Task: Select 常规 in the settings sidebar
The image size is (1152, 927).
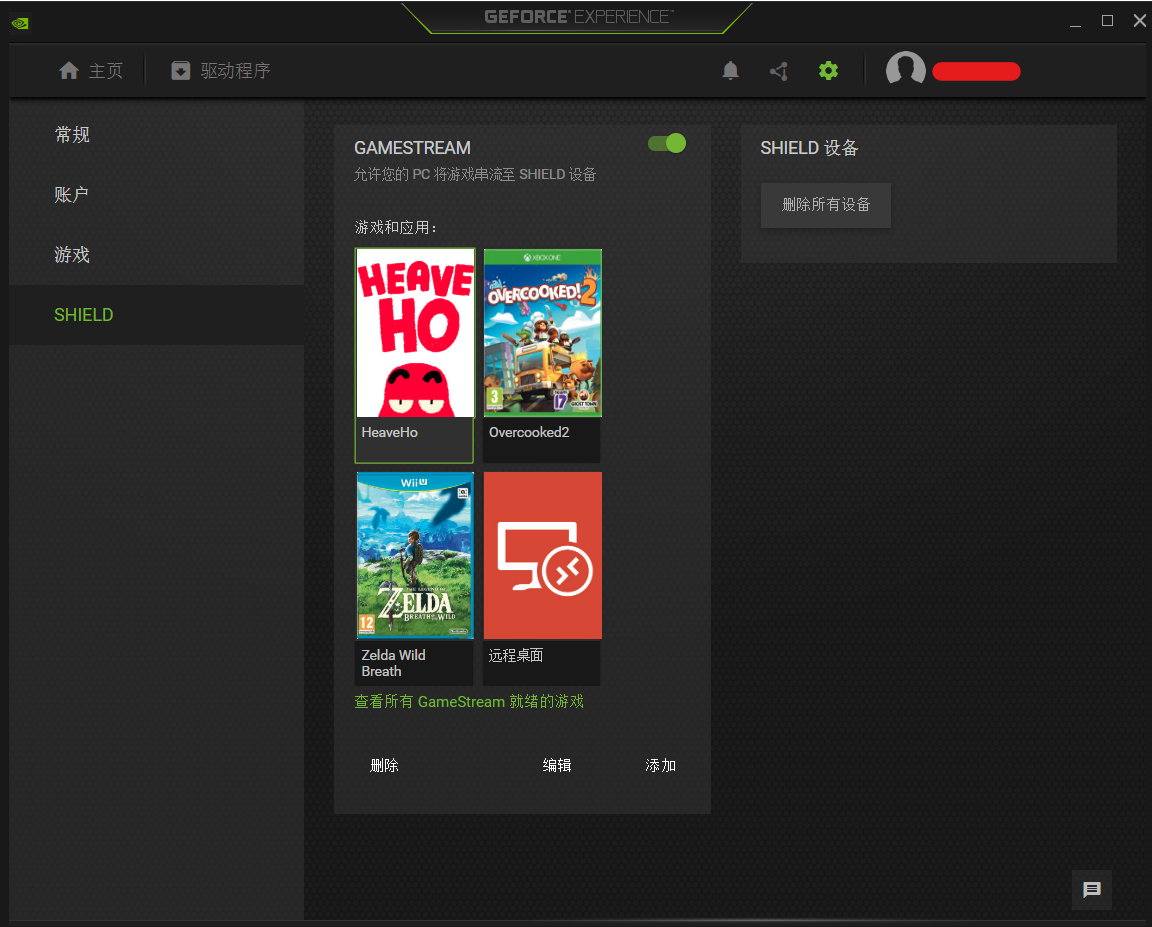Action: tap(156, 135)
